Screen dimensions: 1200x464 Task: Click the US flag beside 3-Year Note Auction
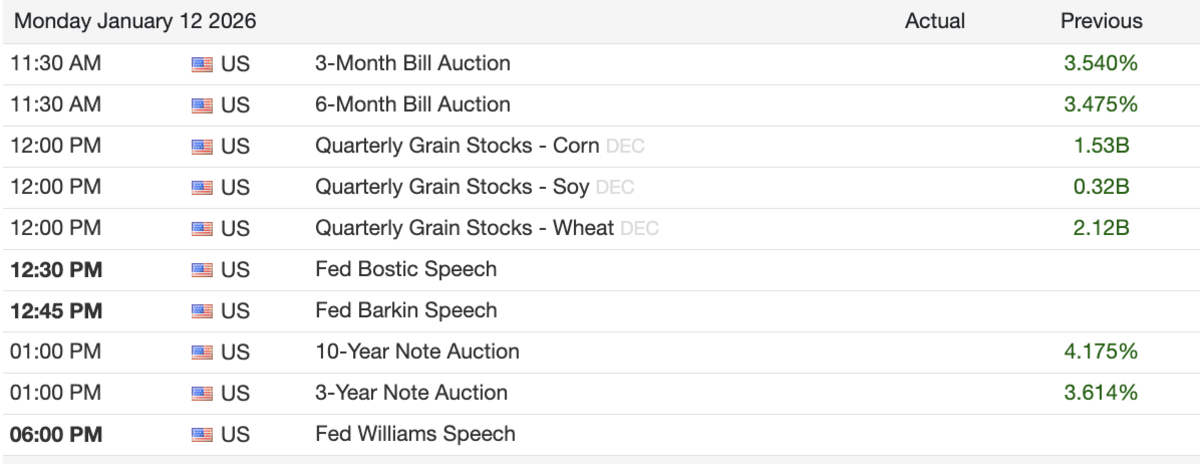tap(201, 393)
